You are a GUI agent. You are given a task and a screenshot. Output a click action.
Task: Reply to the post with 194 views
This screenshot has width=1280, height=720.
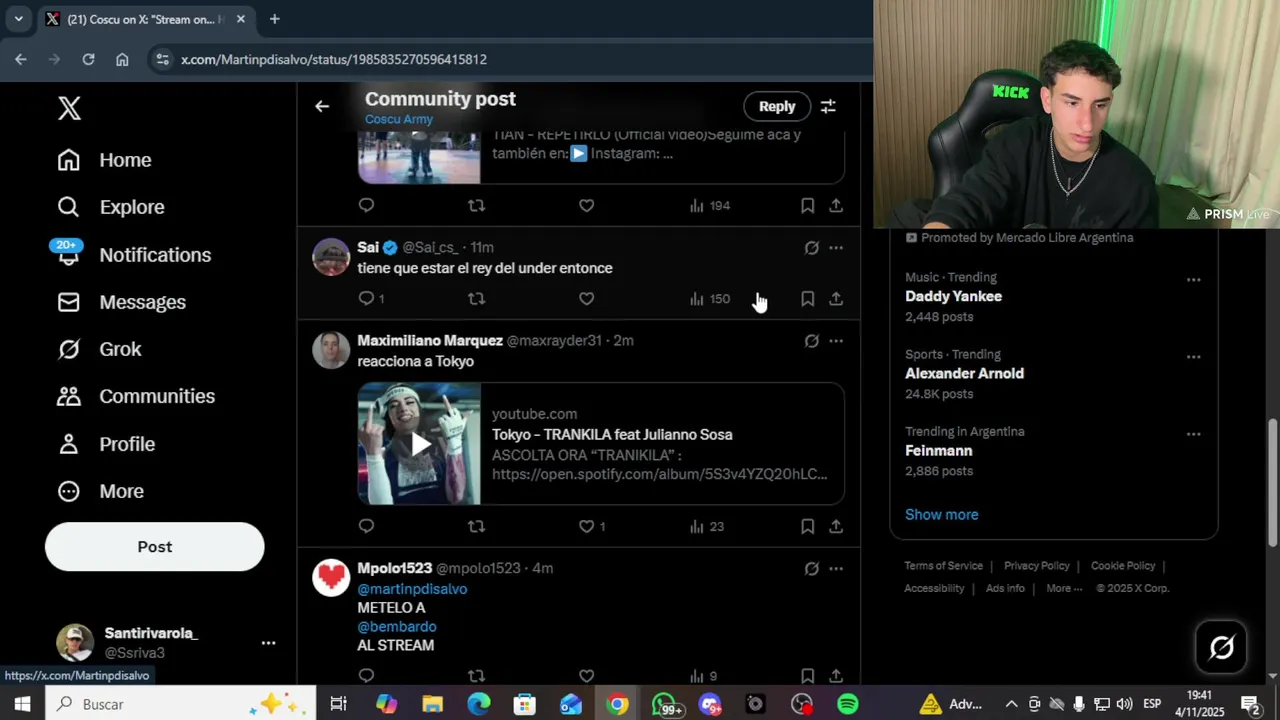coord(367,205)
